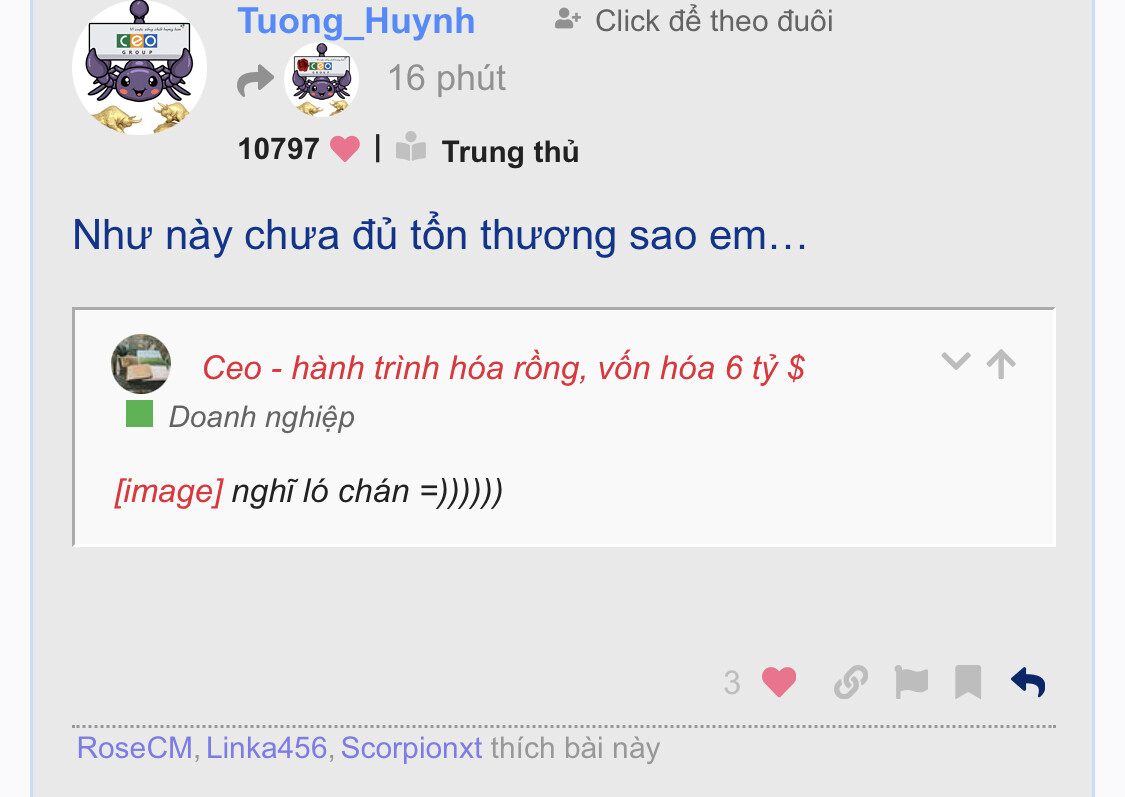This screenshot has height=797, width=1125.
Task: Reply using the blue arrow icon
Action: click(x=1028, y=682)
